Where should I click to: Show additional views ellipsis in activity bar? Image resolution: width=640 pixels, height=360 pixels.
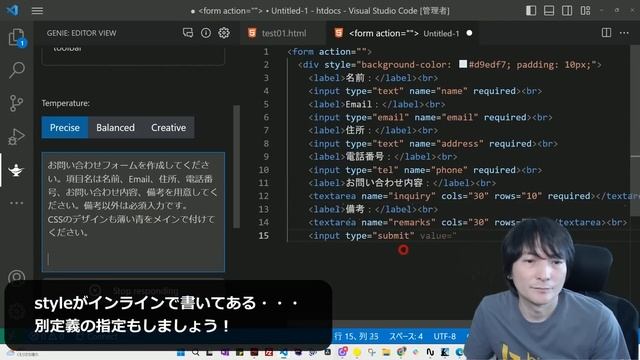pyautogui.click(x=16, y=203)
